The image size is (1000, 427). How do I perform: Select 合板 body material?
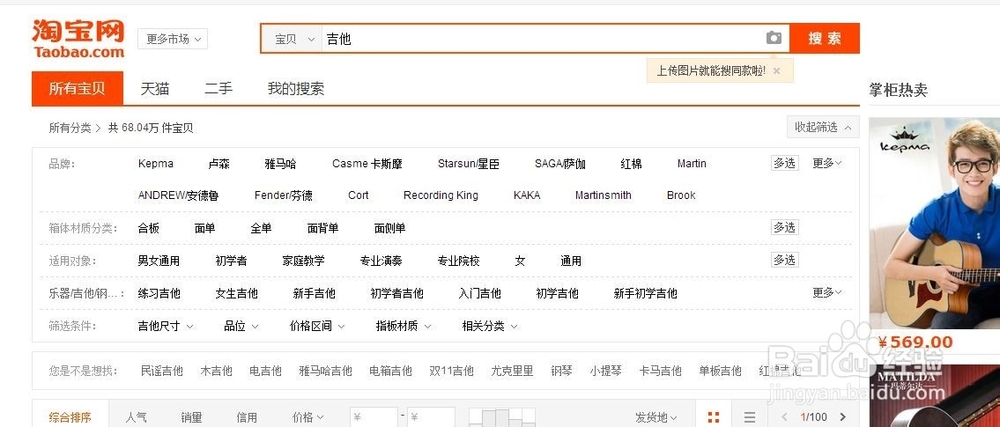(x=149, y=228)
